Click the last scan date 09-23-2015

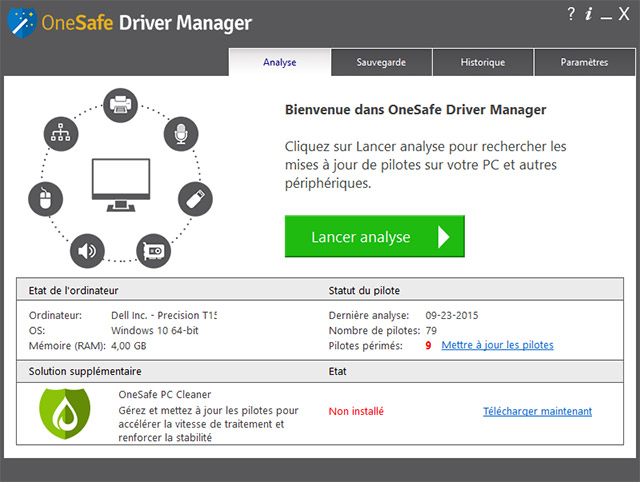[451, 315]
